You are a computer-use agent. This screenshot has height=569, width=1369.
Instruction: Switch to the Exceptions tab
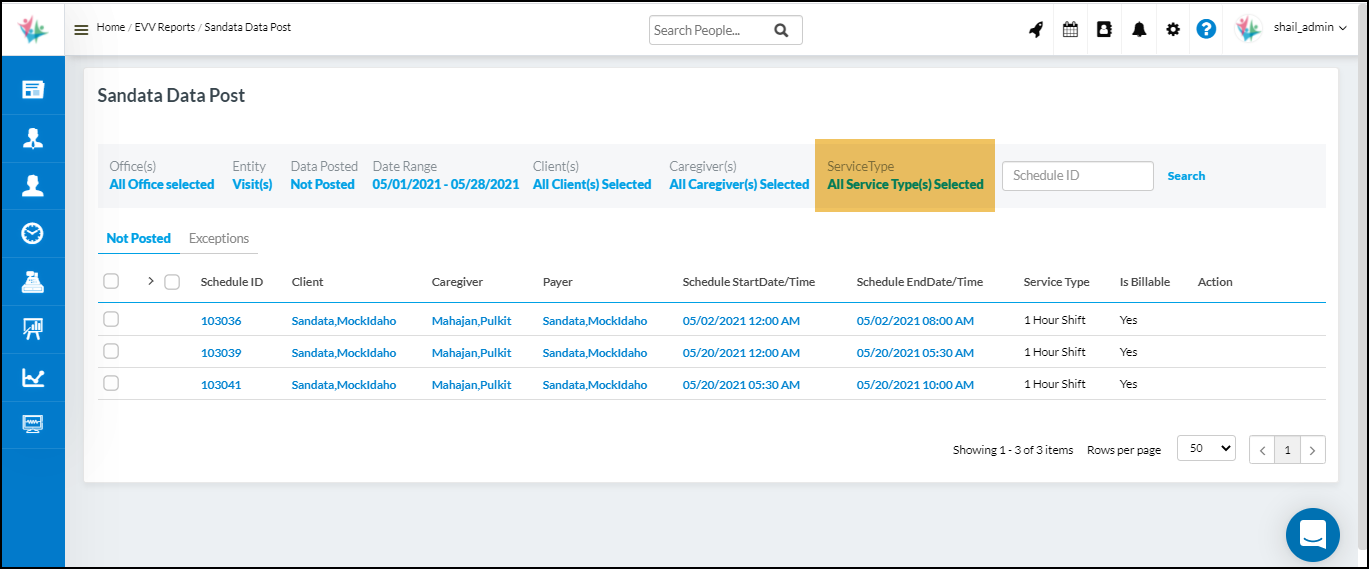(x=219, y=239)
